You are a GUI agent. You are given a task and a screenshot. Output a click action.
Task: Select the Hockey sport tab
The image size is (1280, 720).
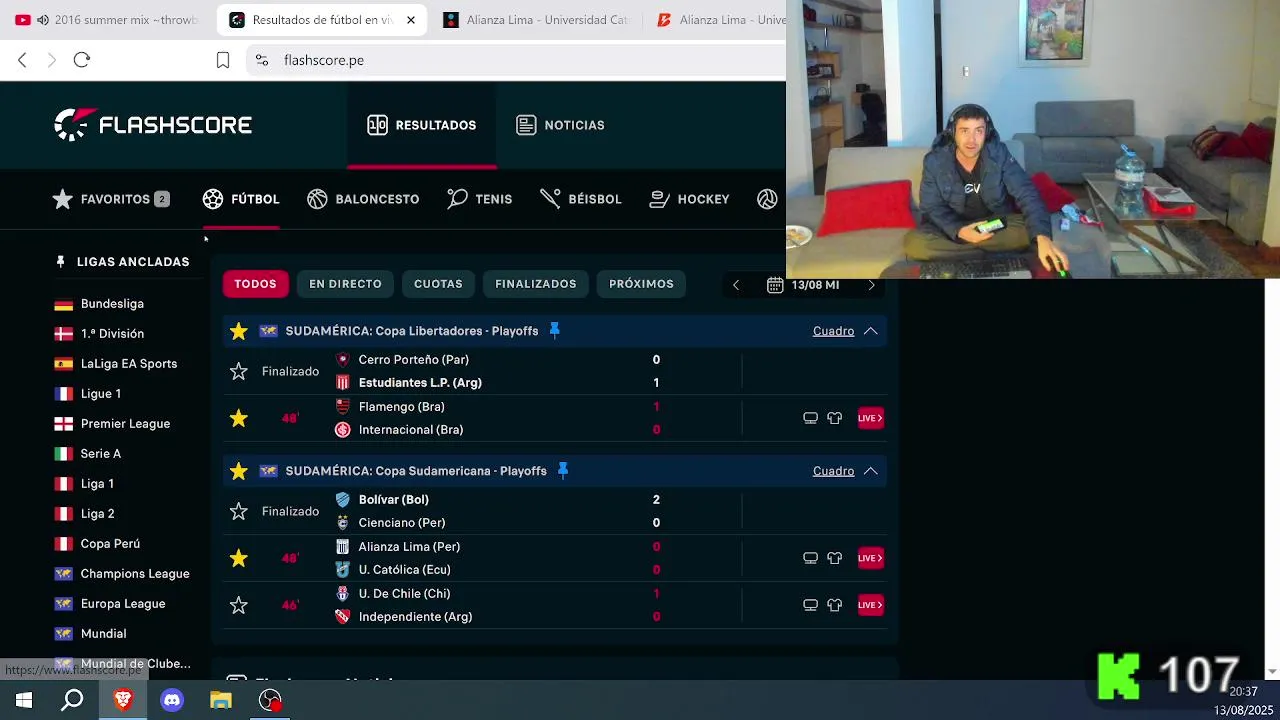(689, 199)
